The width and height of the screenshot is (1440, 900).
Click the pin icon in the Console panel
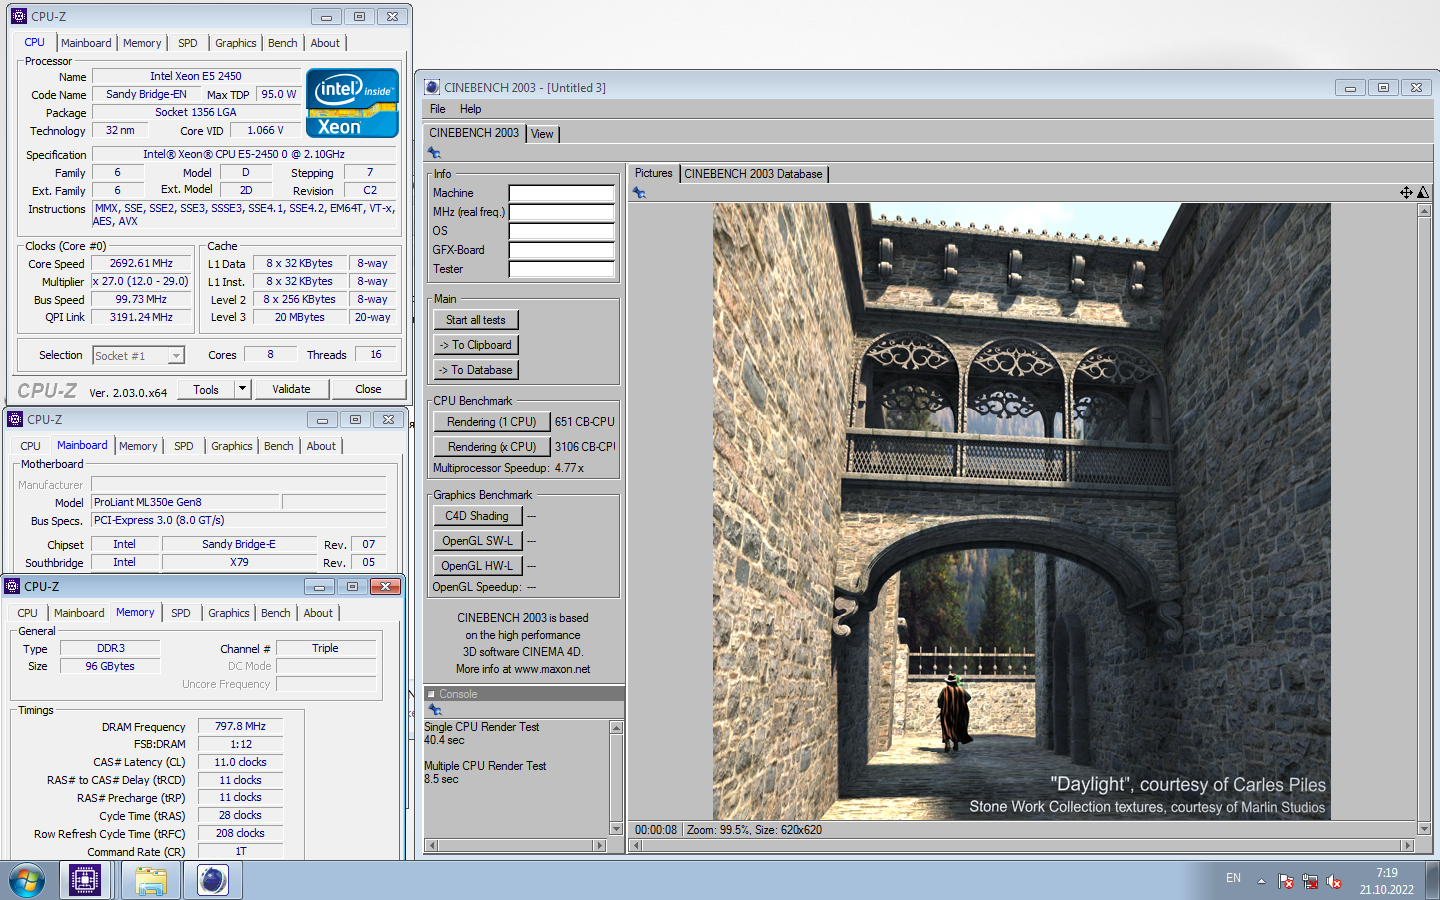click(435, 710)
